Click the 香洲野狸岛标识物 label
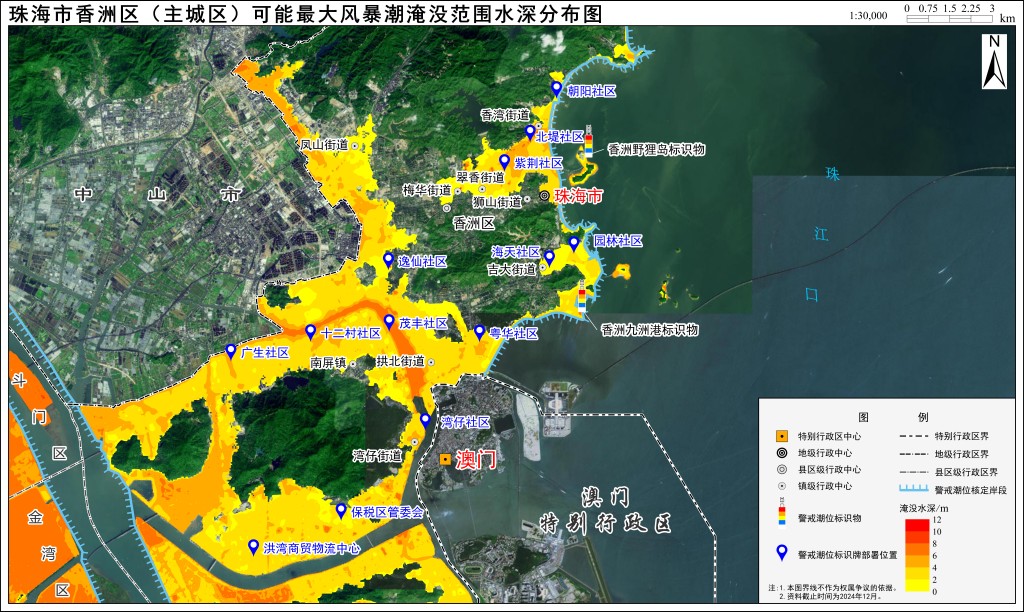 tap(656, 149)
